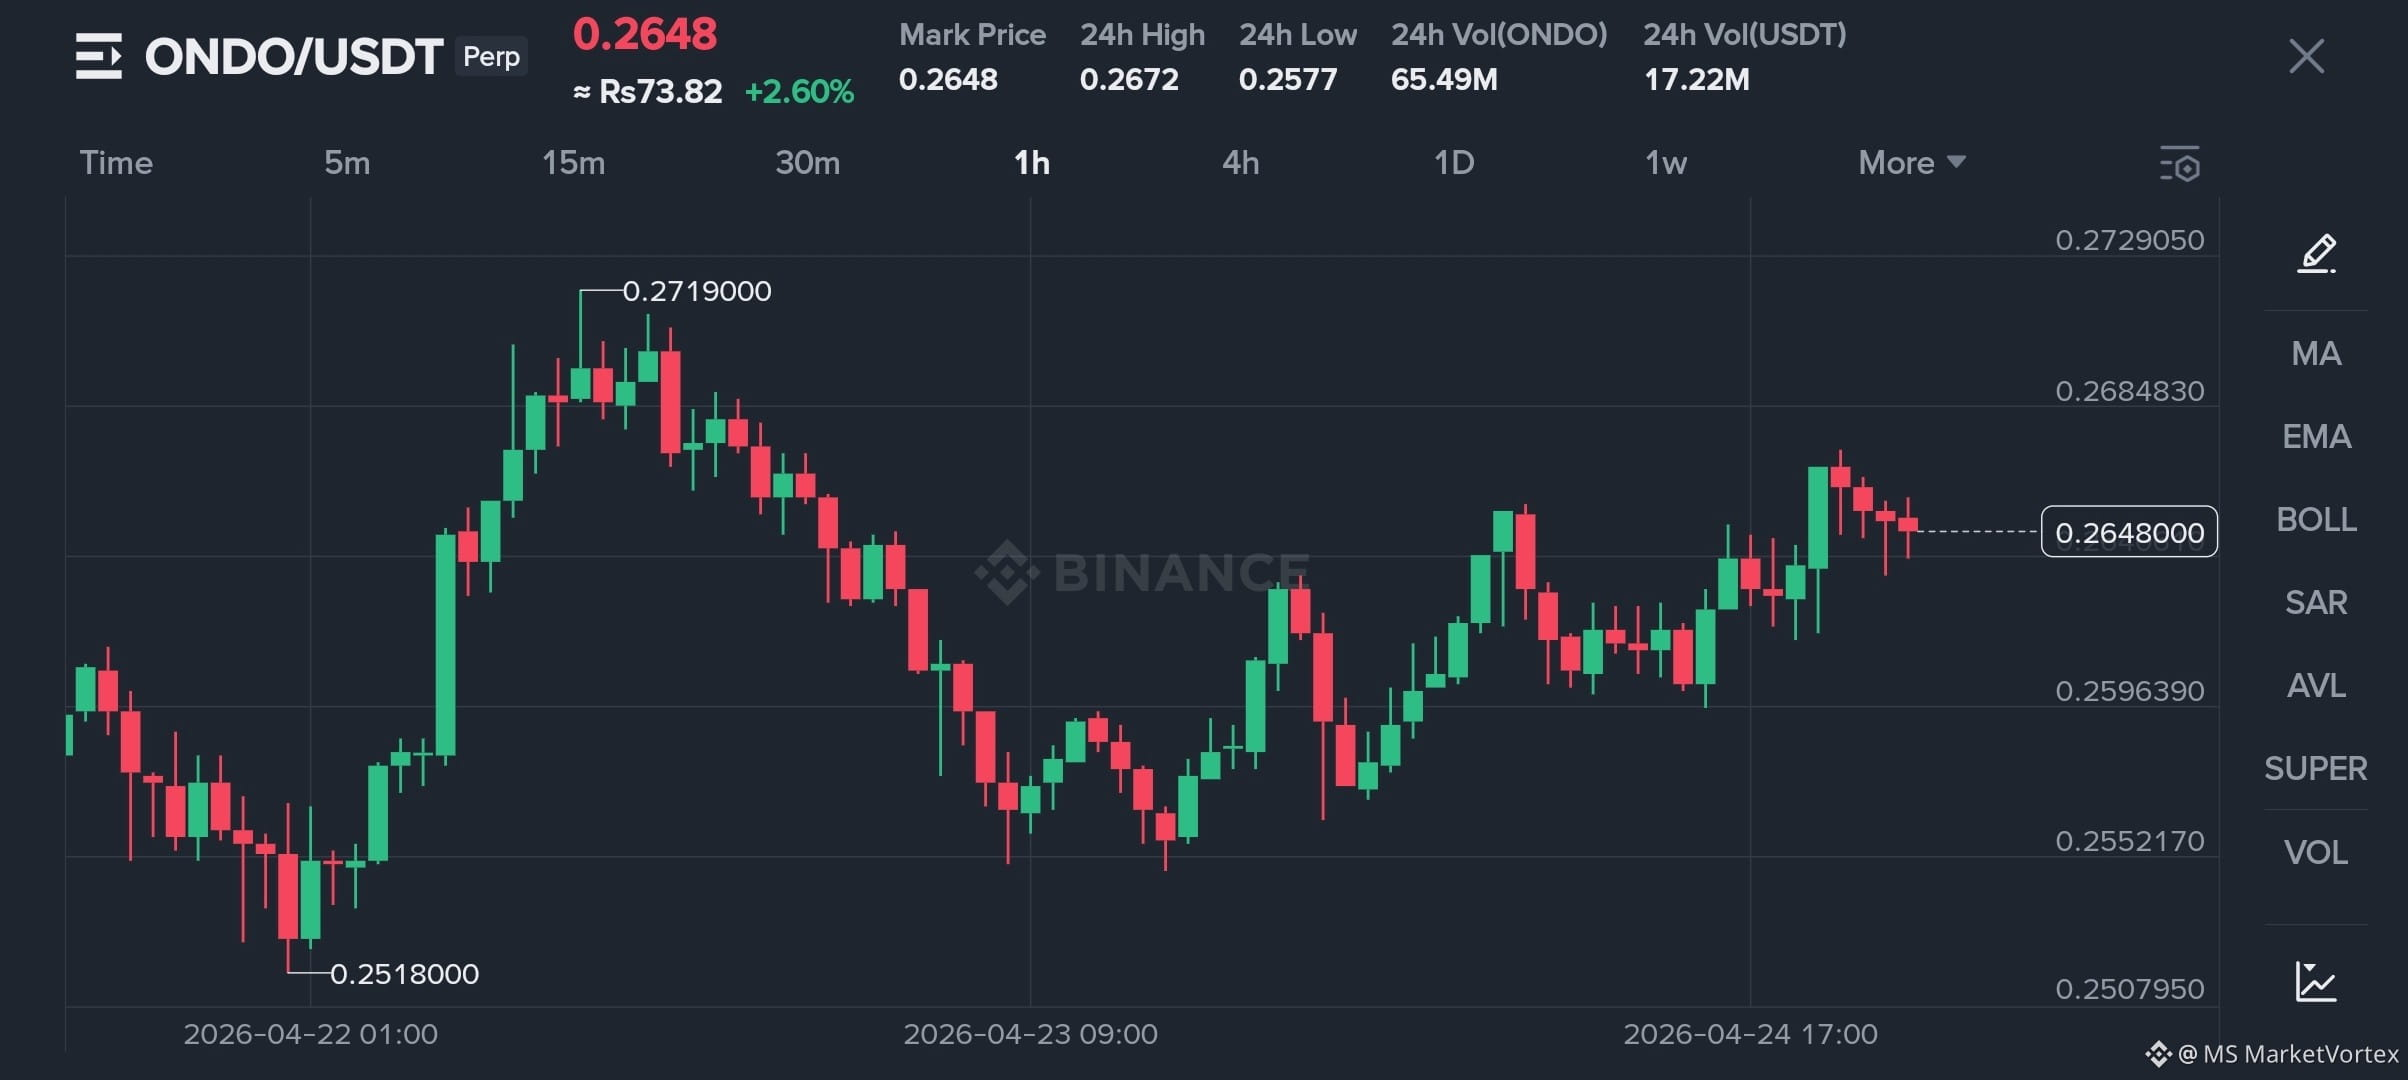
Task: Open the ONDO/USDT pair selector
Action: 294,56
